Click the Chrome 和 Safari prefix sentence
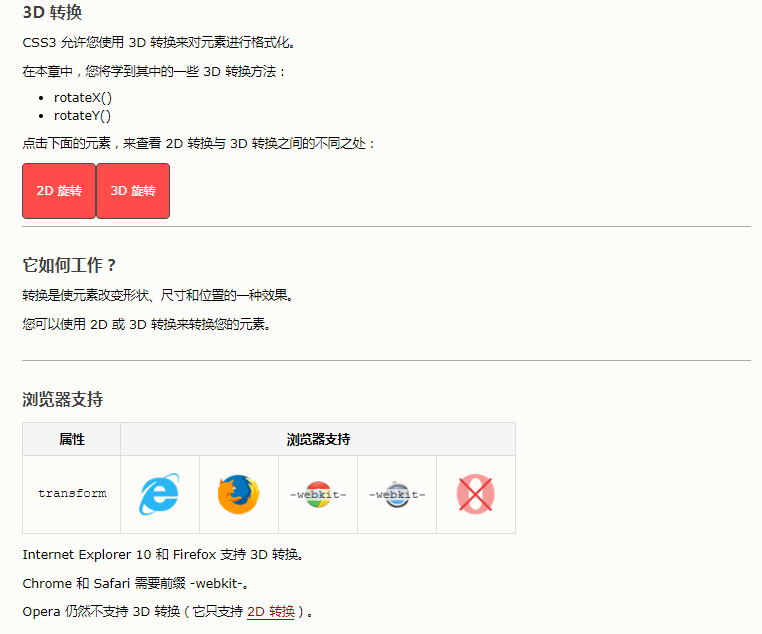762x634 pixels. [136, 583]
